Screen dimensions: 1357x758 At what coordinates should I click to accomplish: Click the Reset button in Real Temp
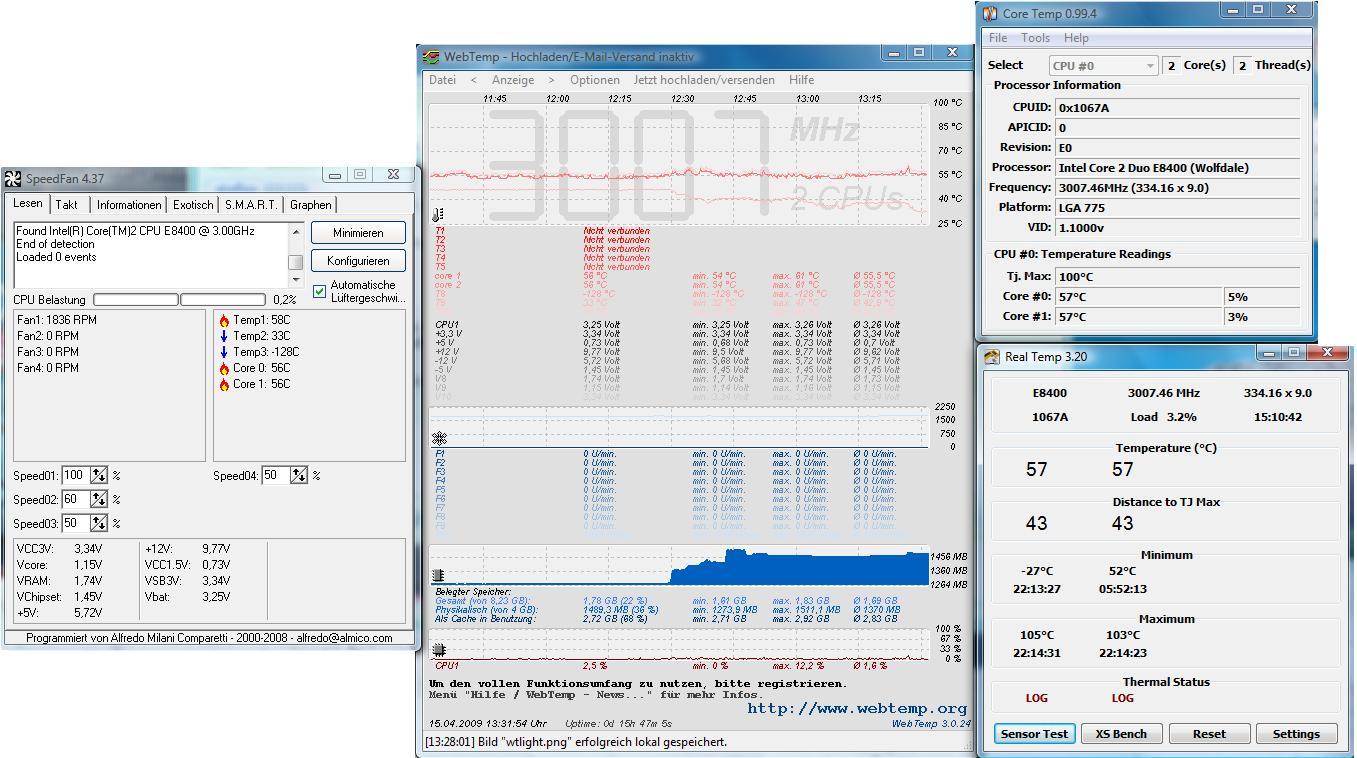1208,734
